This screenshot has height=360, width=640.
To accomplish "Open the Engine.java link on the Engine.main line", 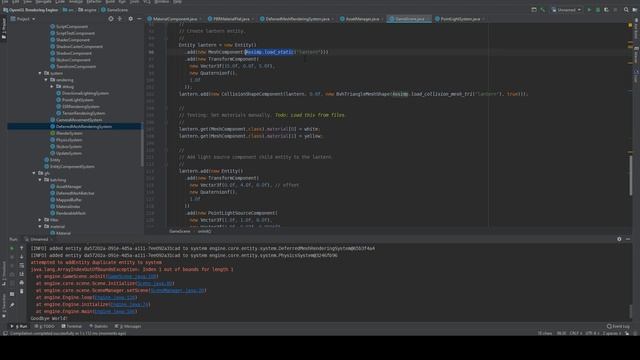I will (115, 311).
